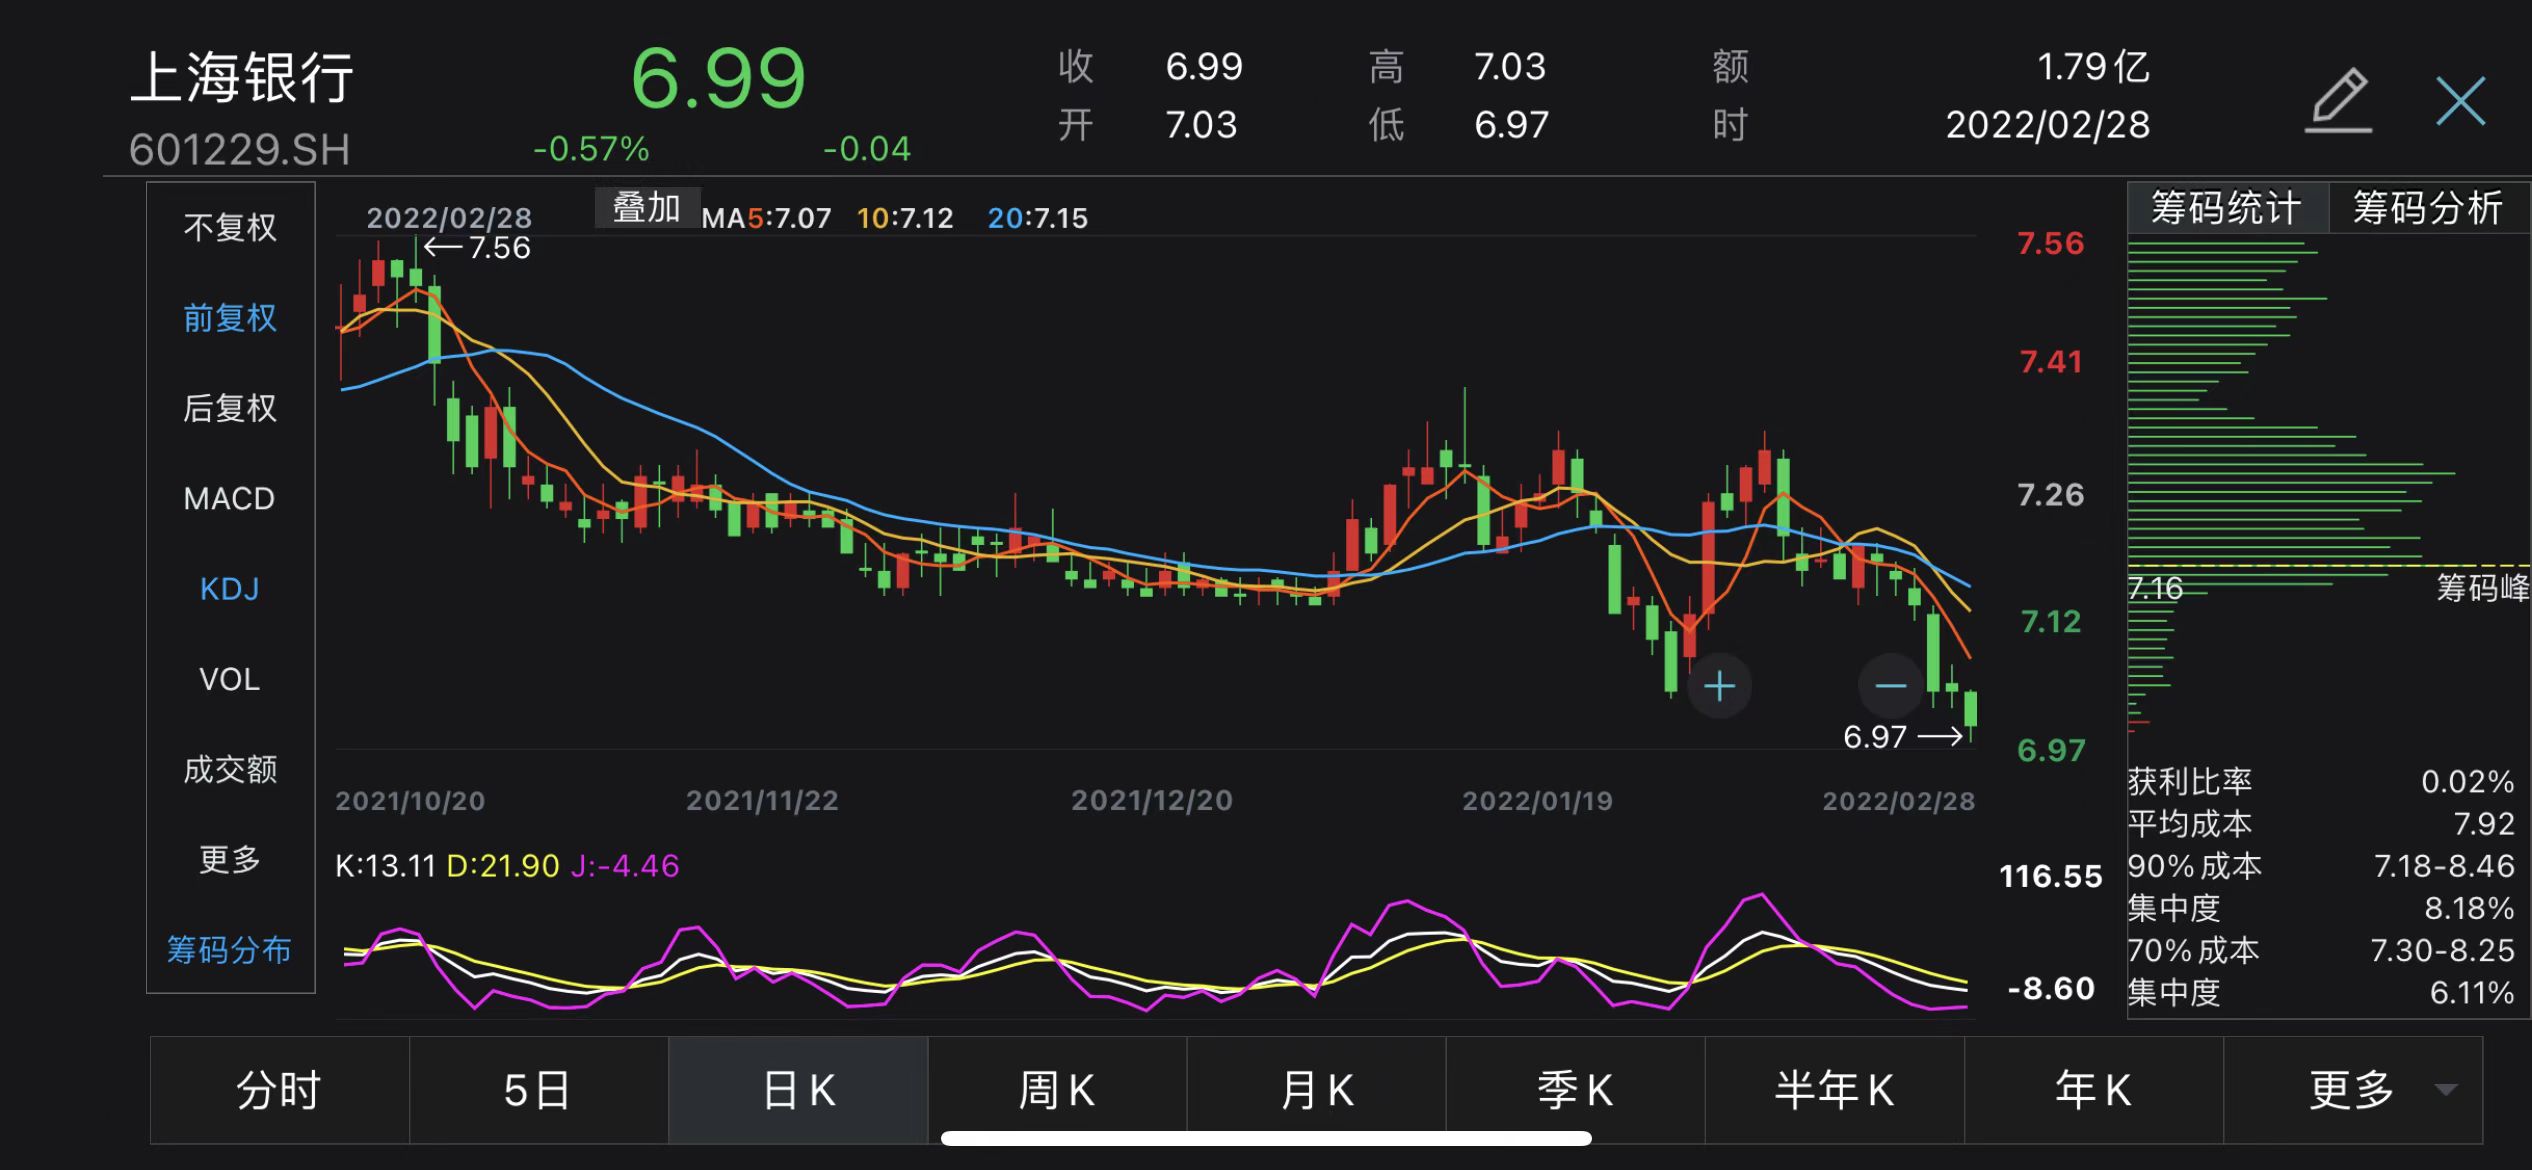Switch to 筹码分析 tab
Viewport: 2532px width, 1170px height.
coord(2428,208)
